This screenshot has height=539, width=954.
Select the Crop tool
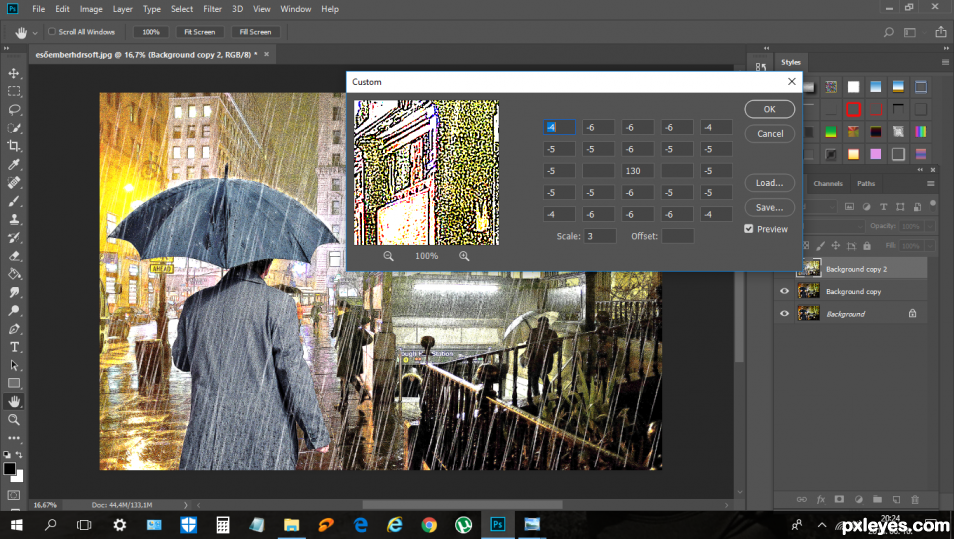tap(14, 146)
